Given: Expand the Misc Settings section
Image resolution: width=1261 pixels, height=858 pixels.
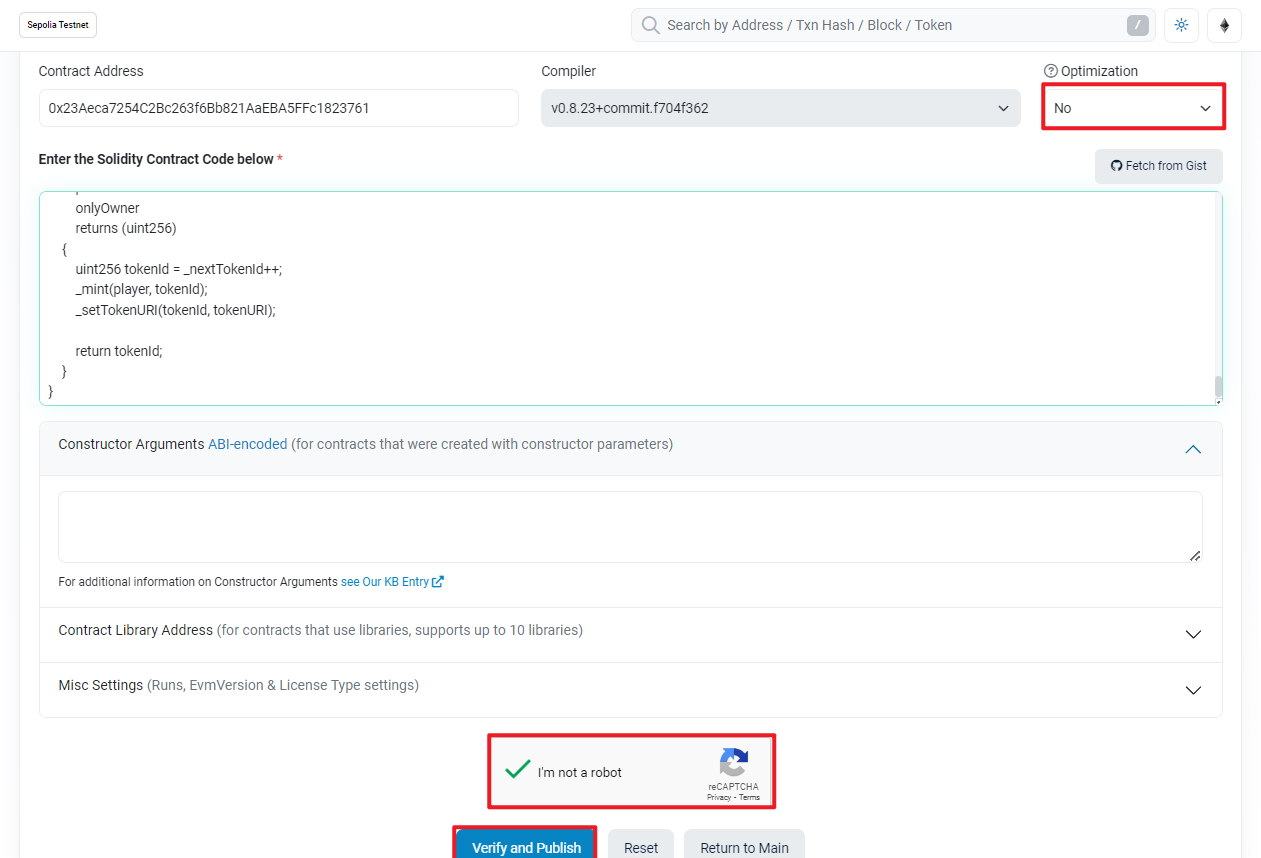Looking at the screenshot, I should coord(1192,690).
